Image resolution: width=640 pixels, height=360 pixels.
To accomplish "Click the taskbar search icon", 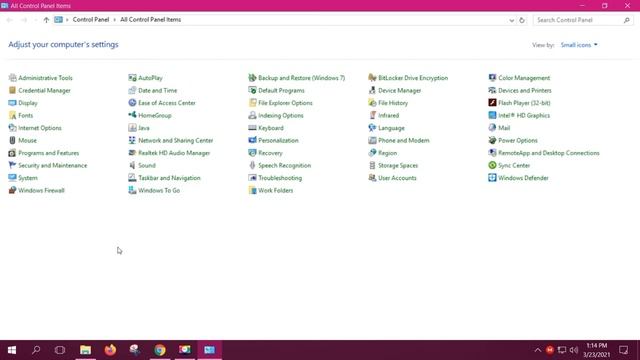I will click(36, 350).
